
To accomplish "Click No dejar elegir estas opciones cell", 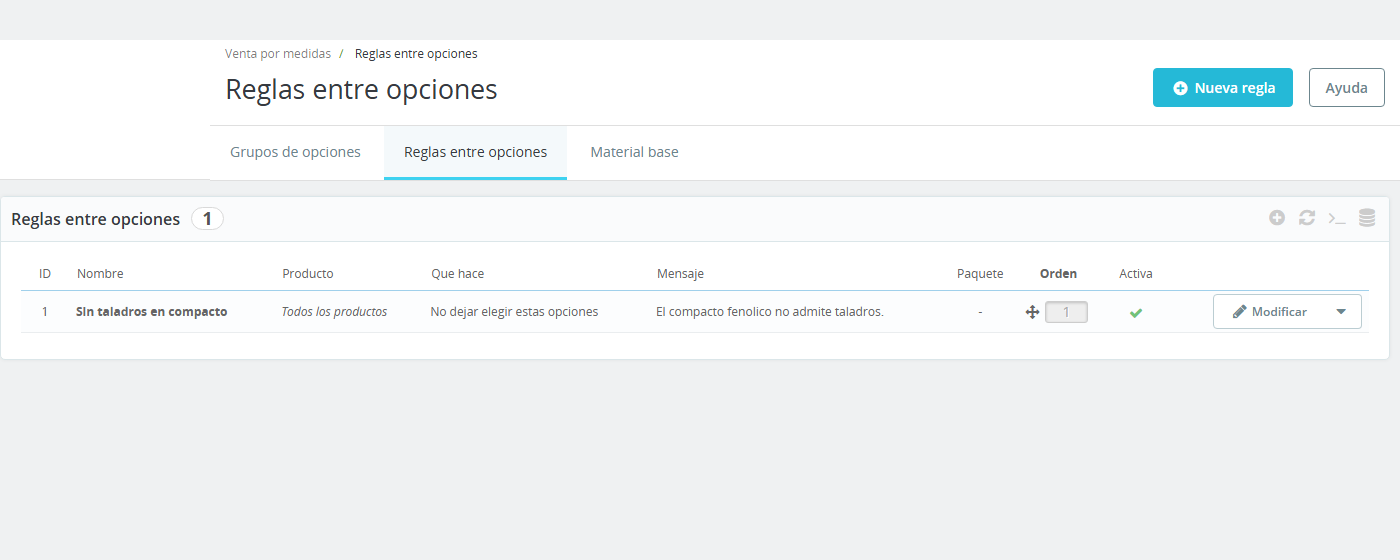I will [x=514, y=312].
